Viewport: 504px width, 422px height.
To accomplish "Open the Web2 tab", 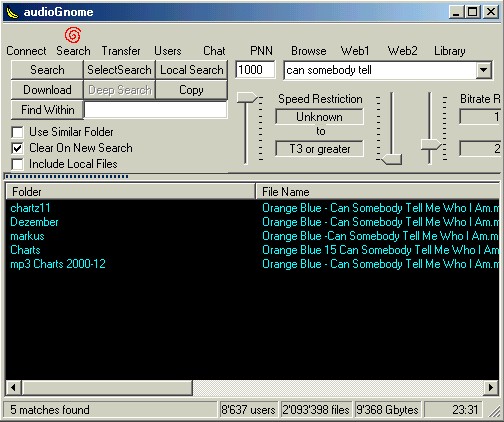I will 402,51.
